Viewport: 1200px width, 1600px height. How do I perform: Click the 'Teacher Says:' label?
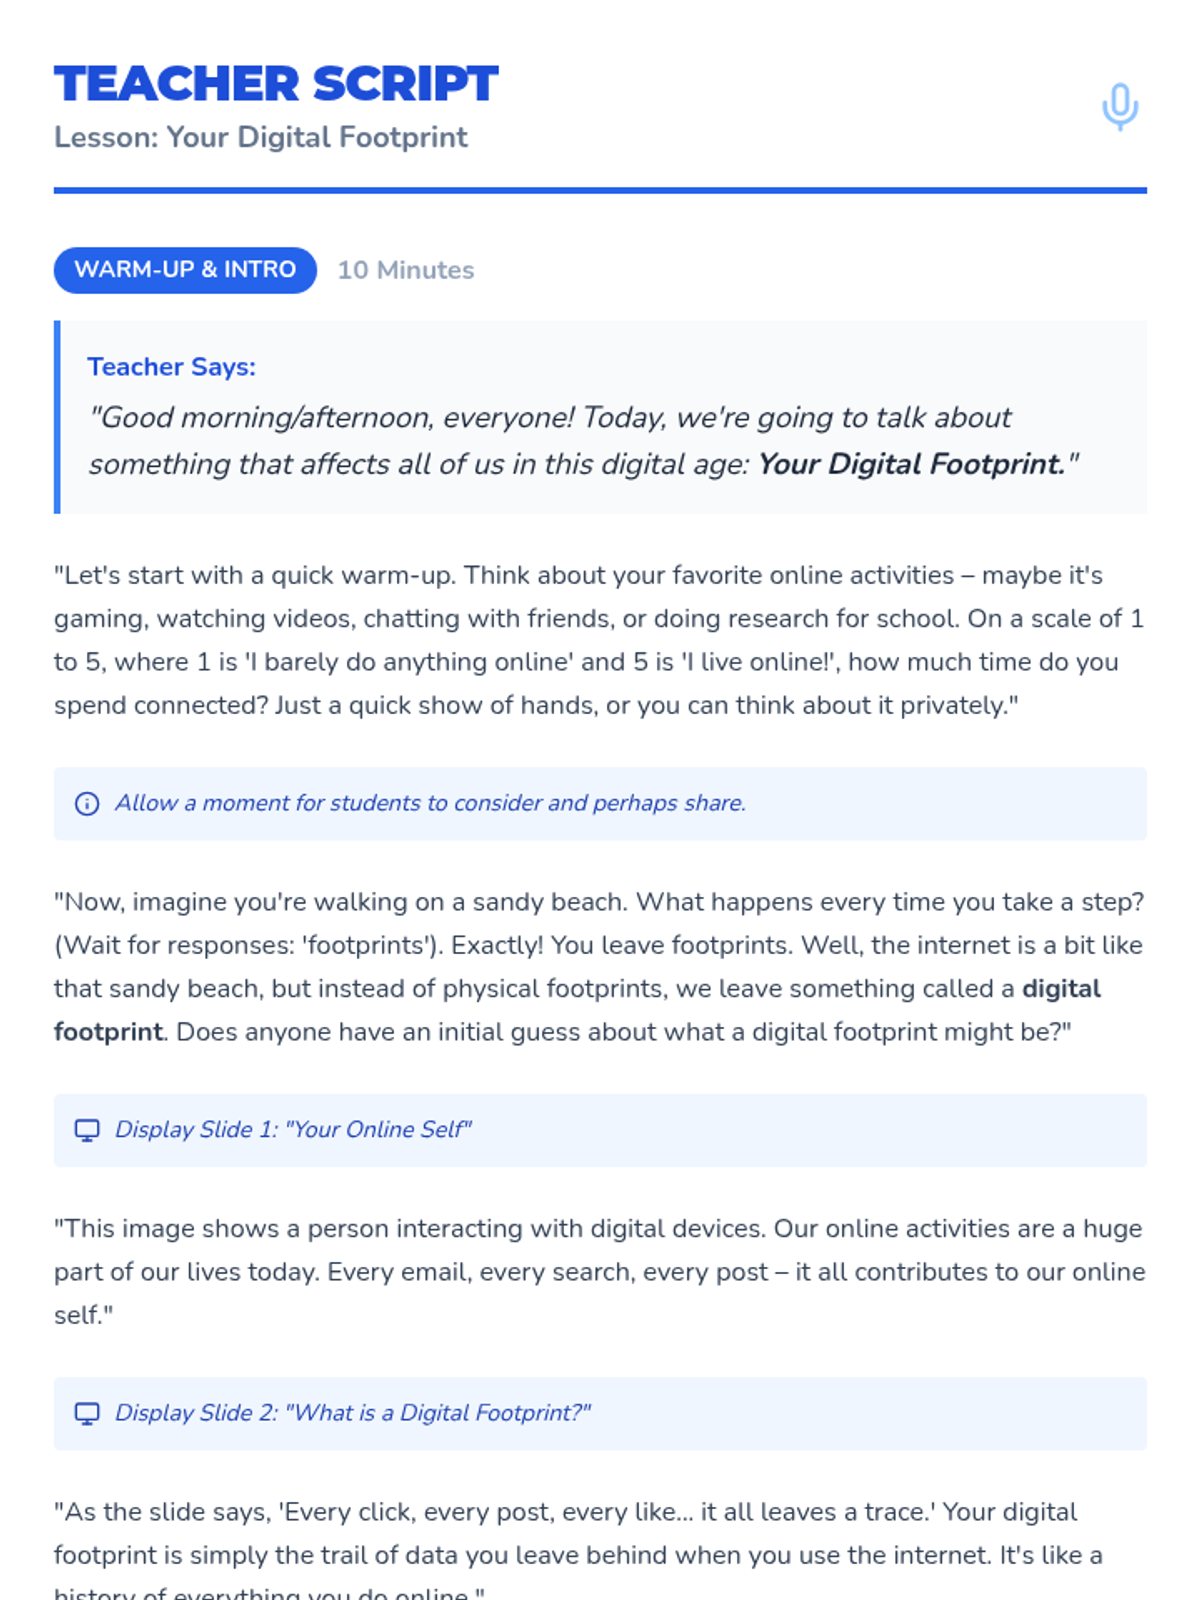[x=171, y=367]
